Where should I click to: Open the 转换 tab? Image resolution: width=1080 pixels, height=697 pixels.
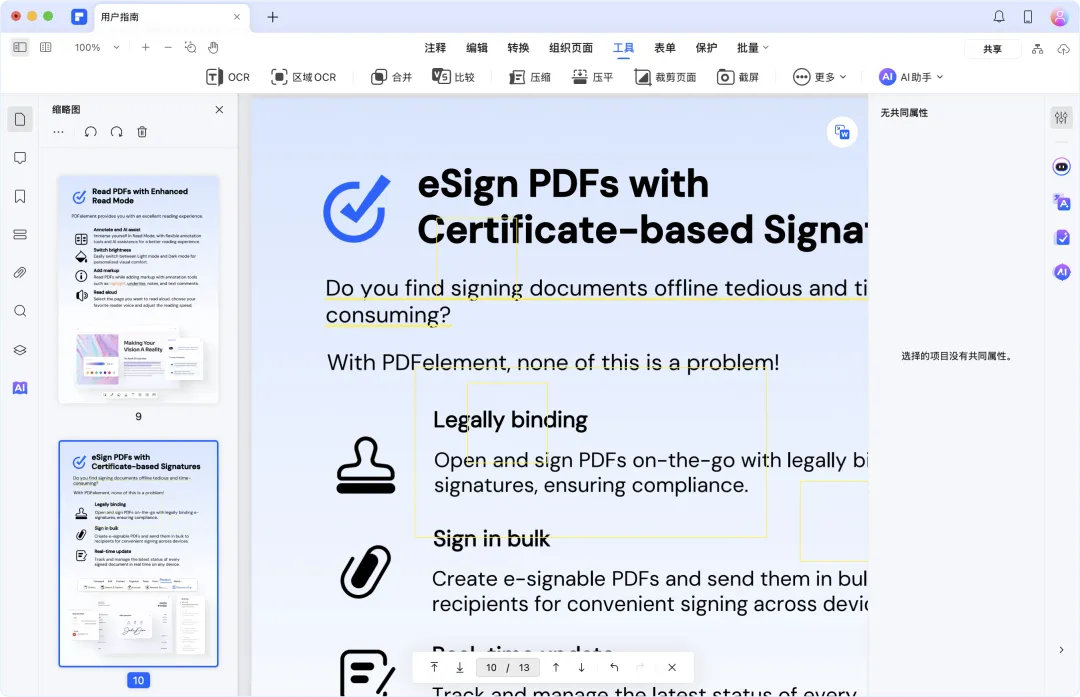click(x=518, y=48)
